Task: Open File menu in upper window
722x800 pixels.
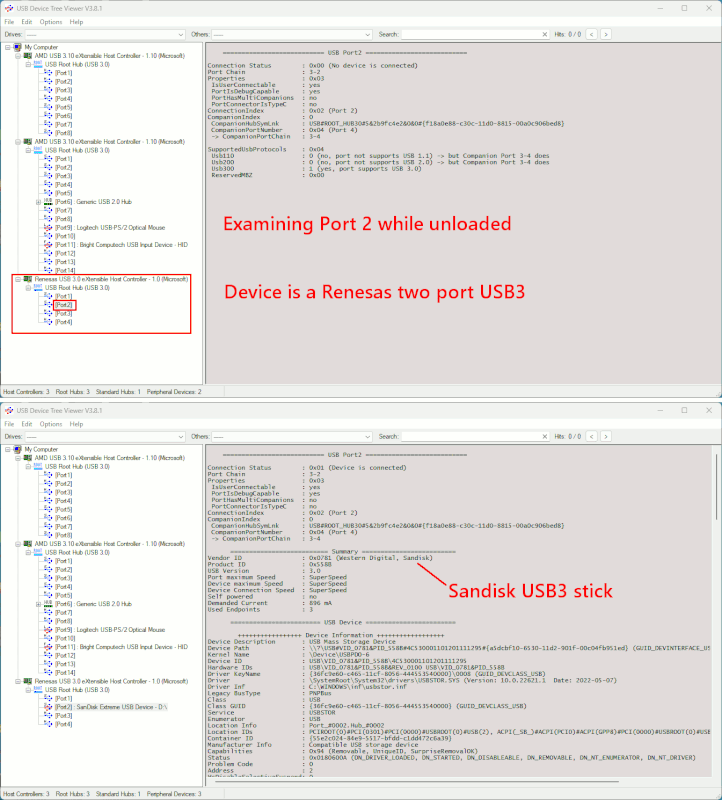Action: pos(9,22)
